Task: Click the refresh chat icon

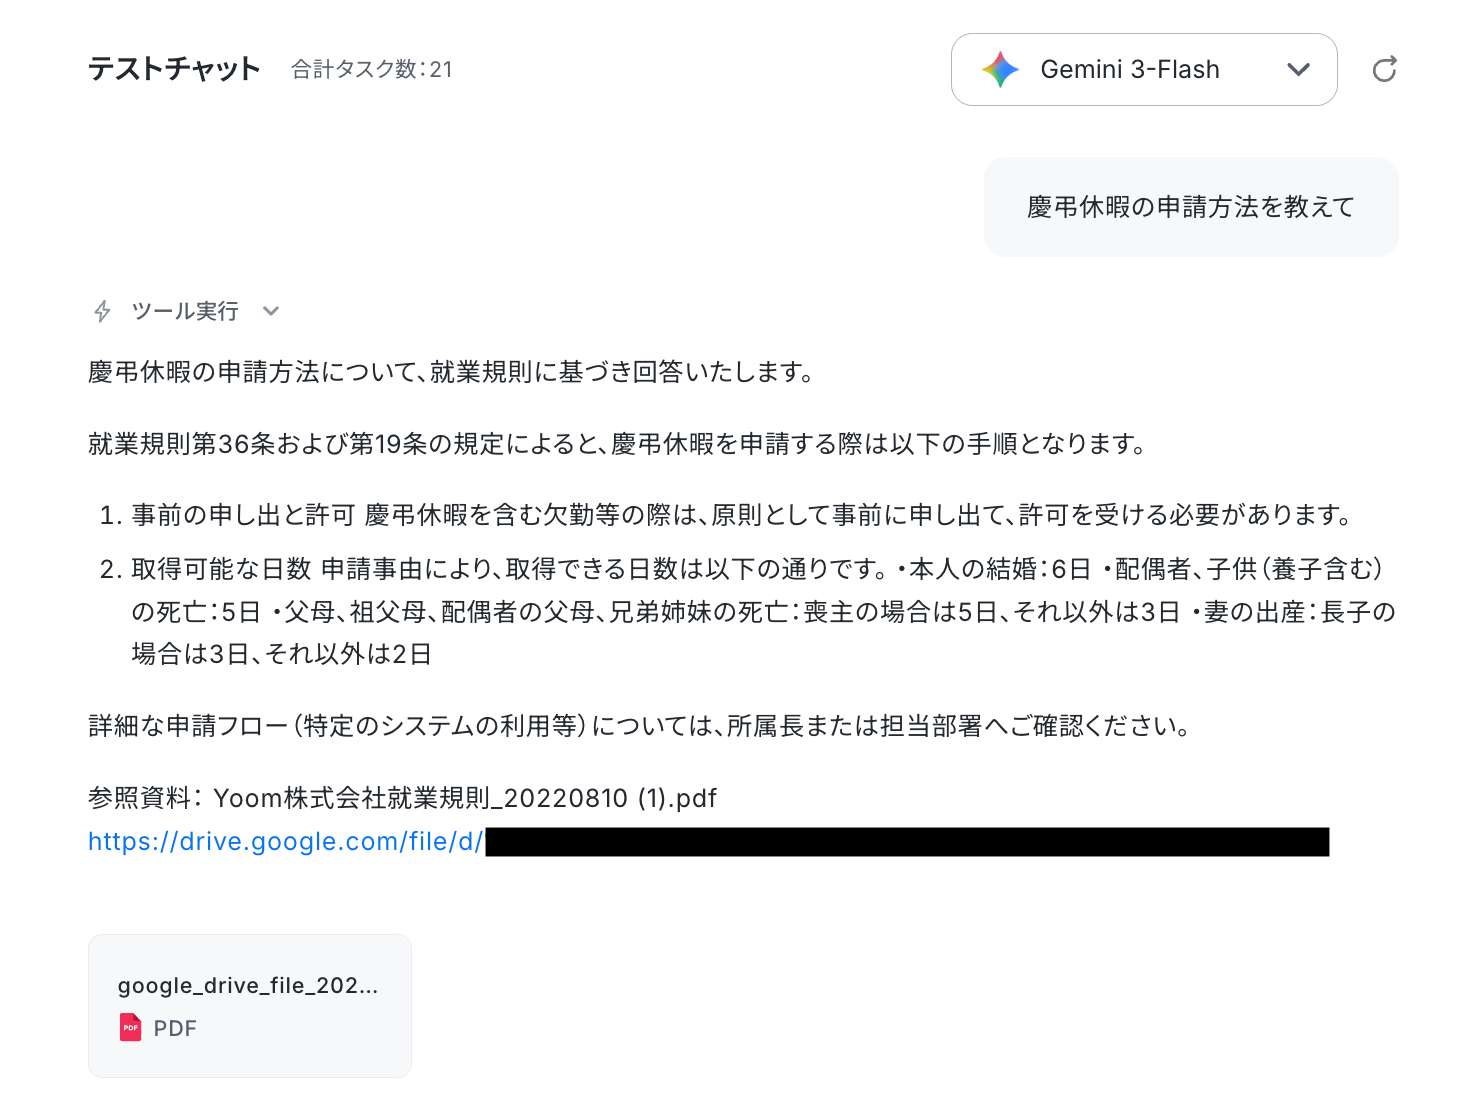Action: [1384, 69]
